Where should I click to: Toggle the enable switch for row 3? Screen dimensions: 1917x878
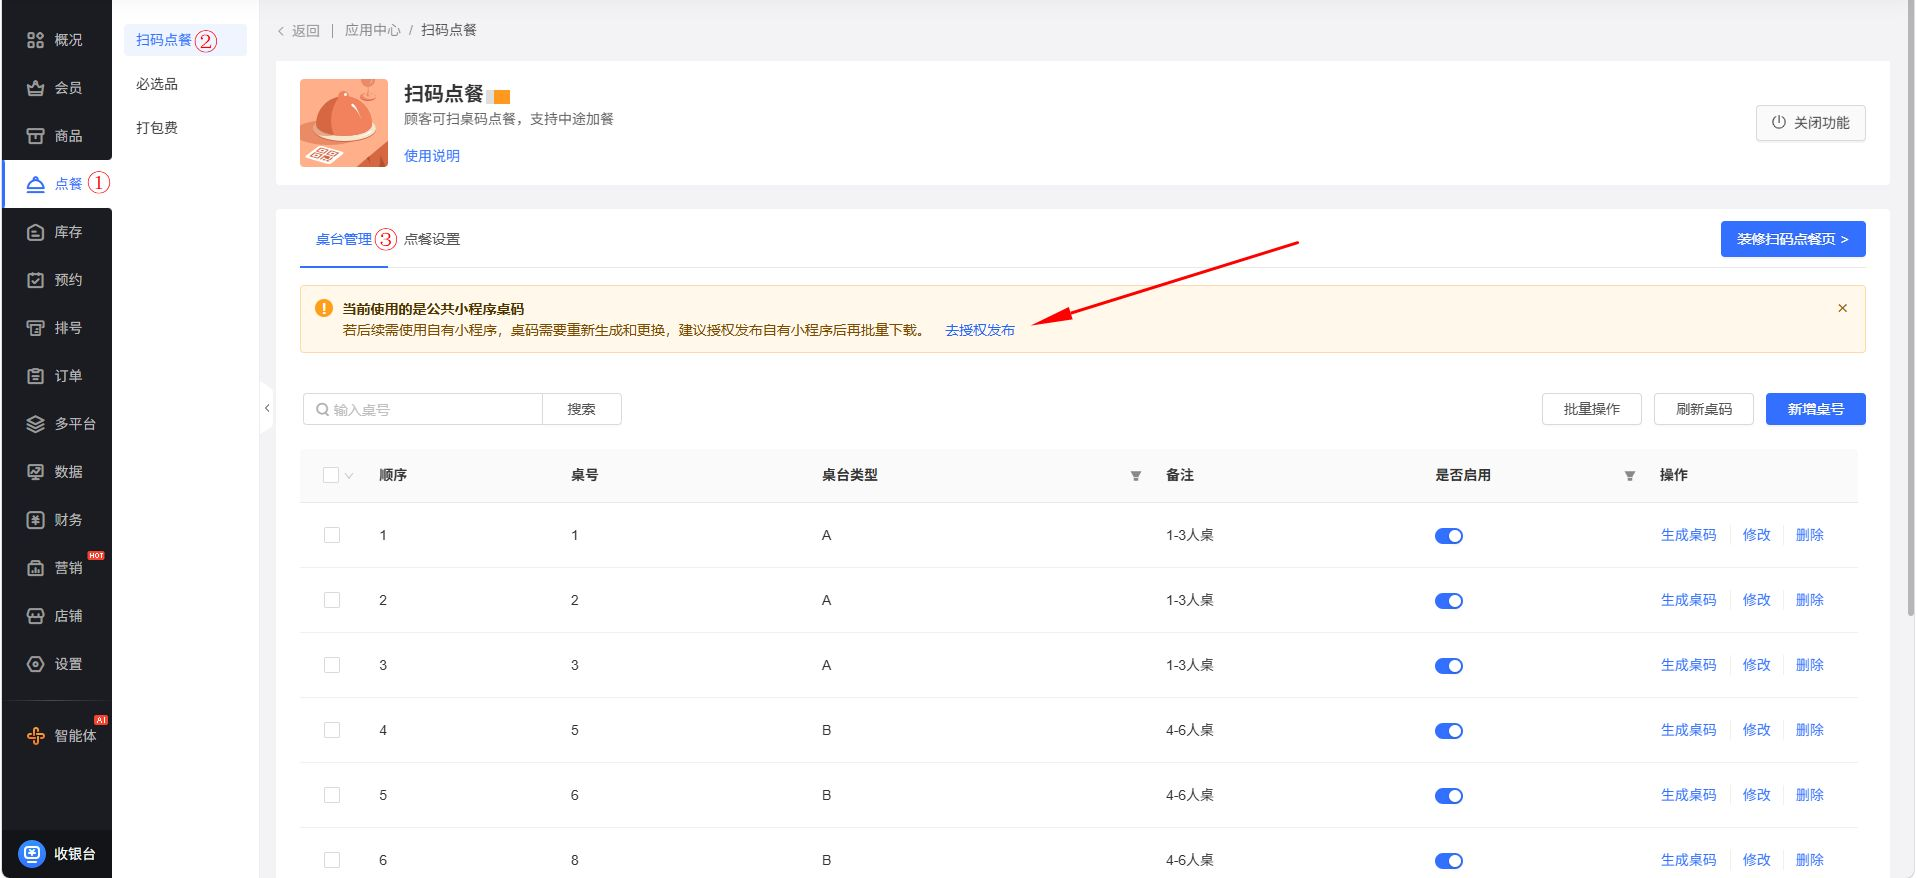(x=1449, y=666)
